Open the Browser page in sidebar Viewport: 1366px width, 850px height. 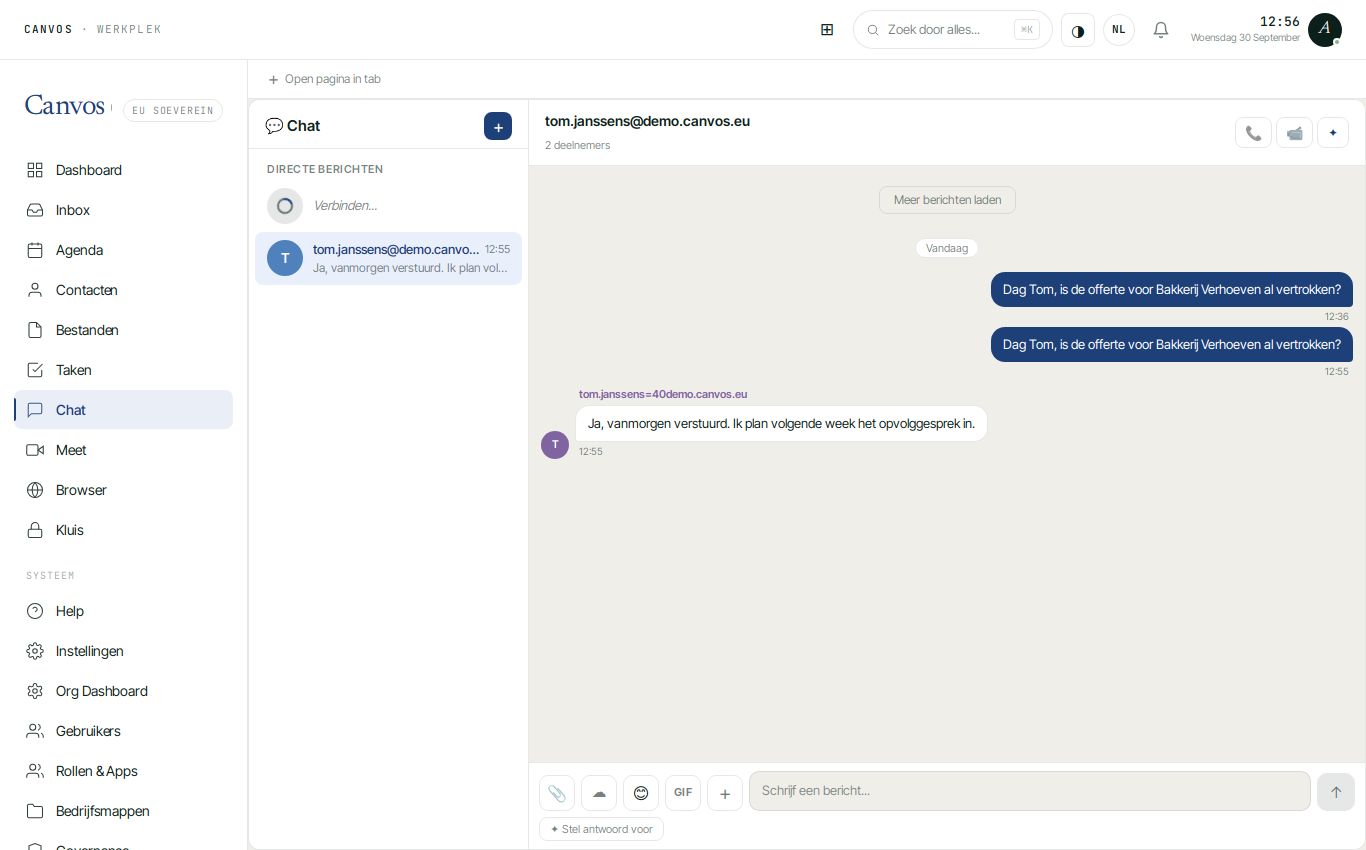tap(124, 490)
